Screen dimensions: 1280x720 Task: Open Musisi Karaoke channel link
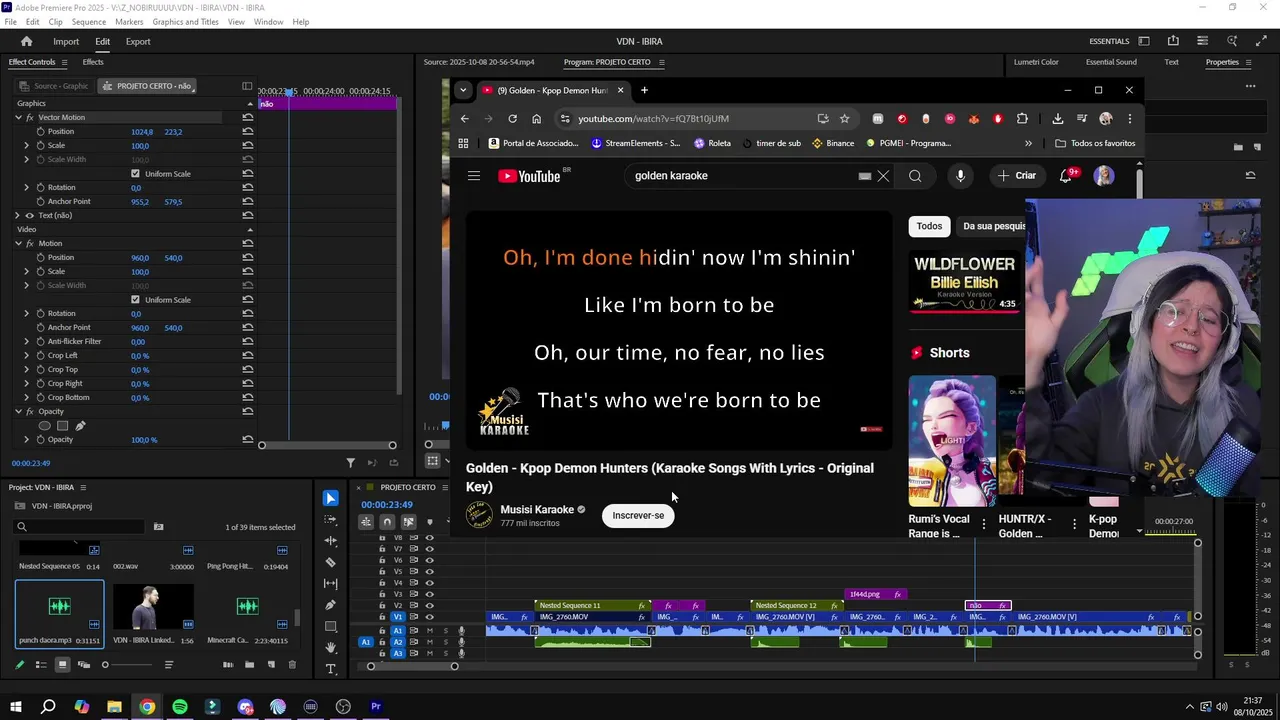point(537,510)
